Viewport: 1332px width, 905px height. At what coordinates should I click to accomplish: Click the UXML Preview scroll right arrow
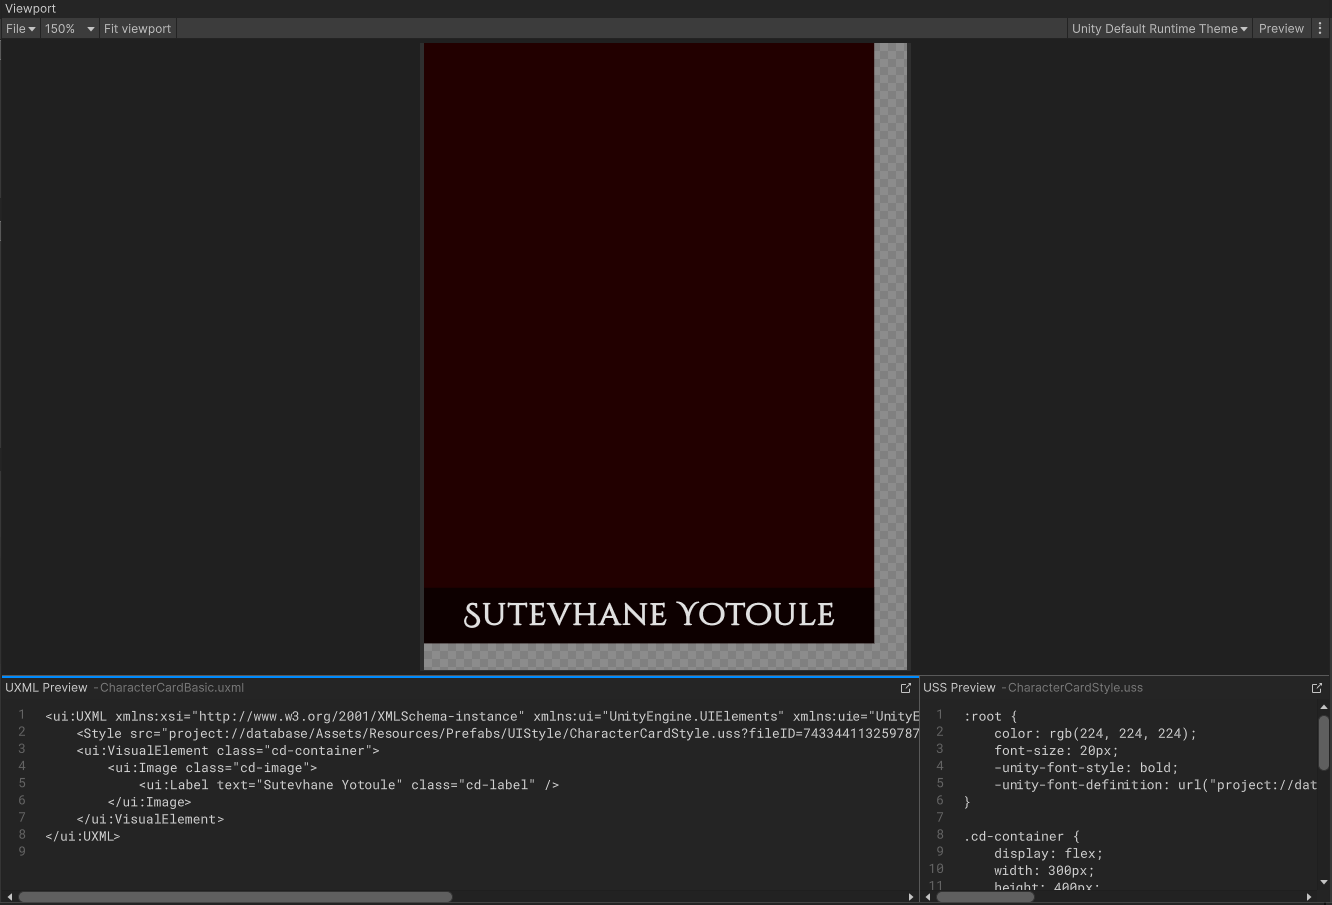coord(911,897)
